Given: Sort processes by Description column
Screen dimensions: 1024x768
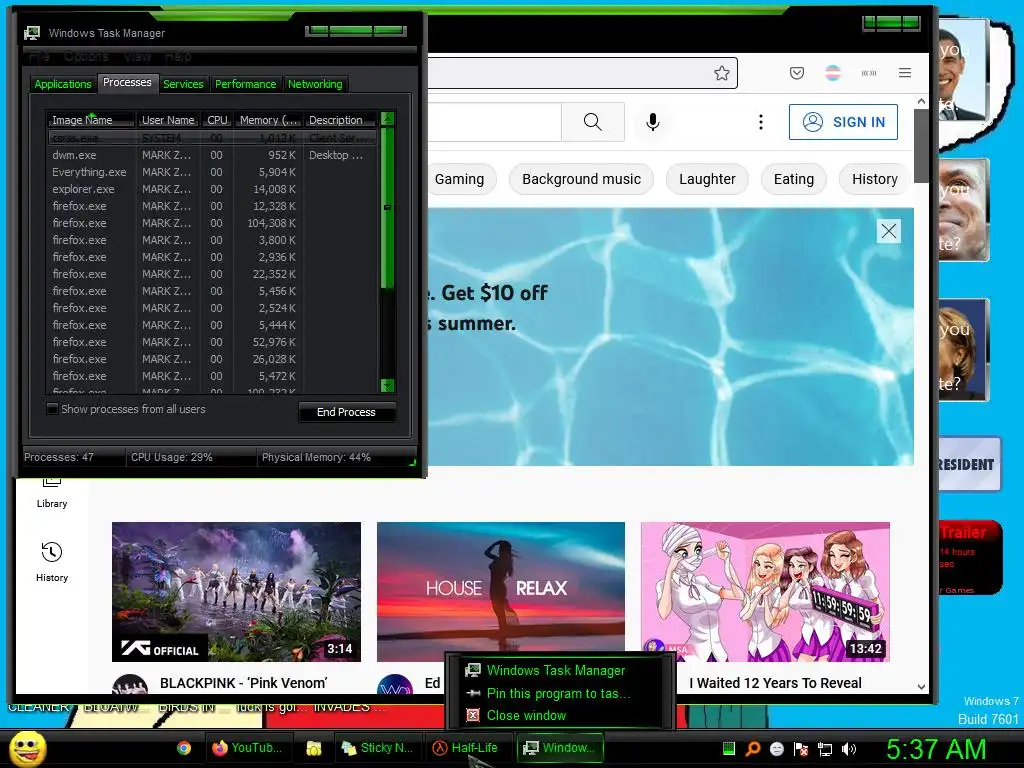Looking at the screenshot, I should click(340, 120).
